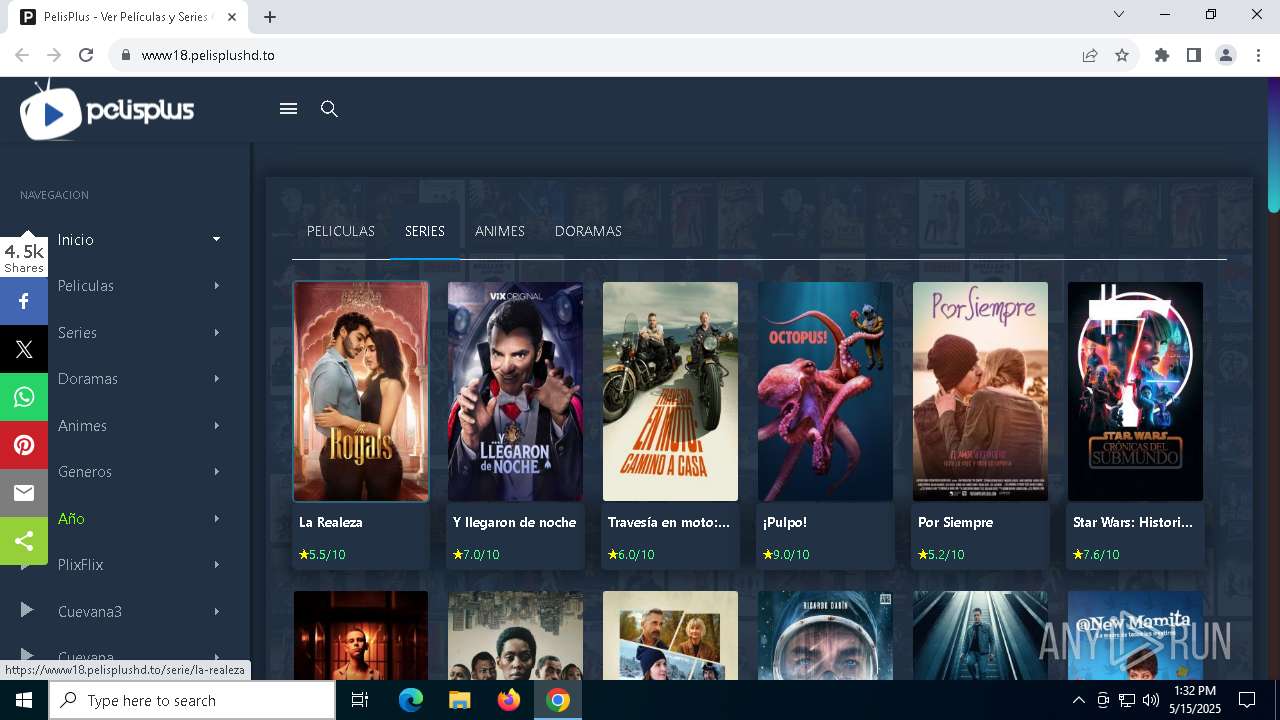Screen dimensions: 1280x720
Task: Open the share page icon in address bar
Action: [1090, 55]
